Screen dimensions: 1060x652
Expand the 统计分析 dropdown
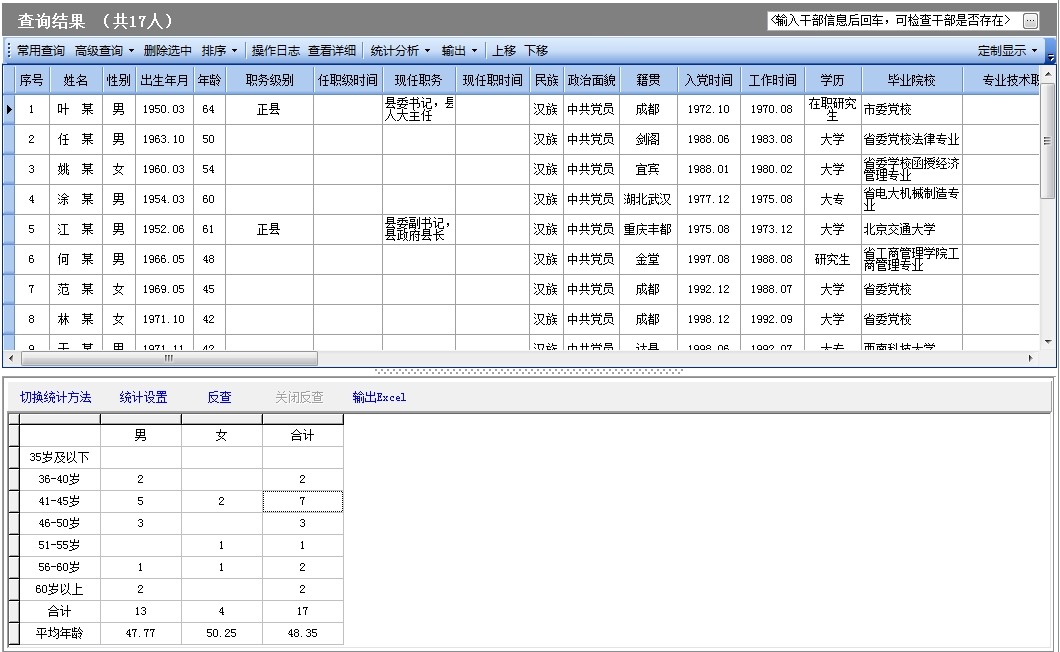point(400,51)
